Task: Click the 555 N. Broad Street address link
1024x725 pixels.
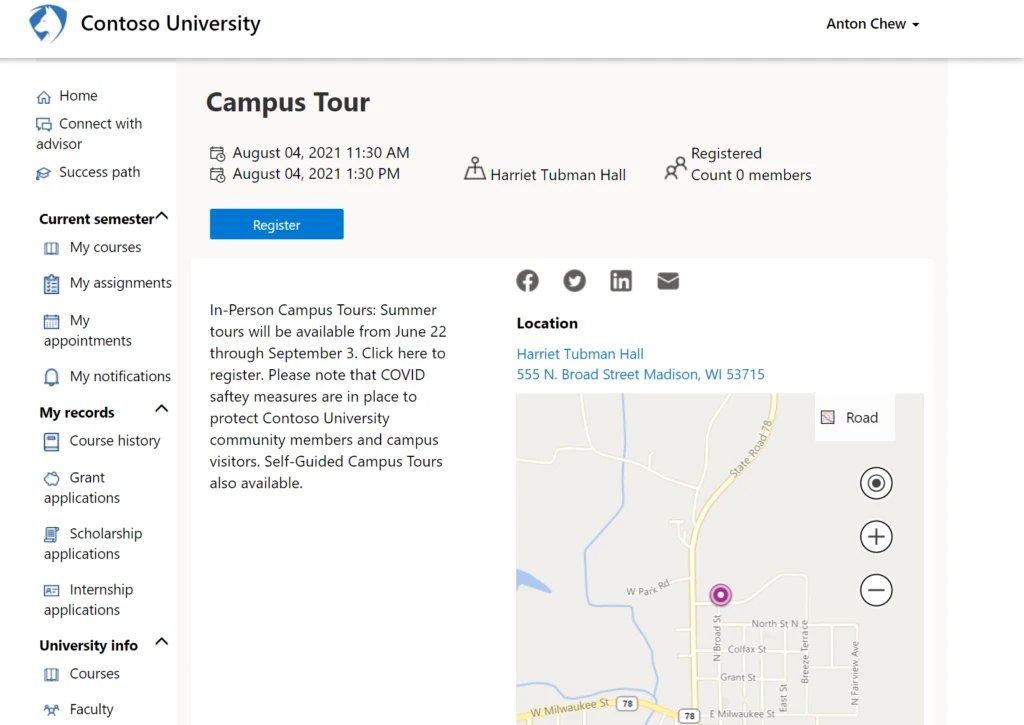Action: [640, 374]
